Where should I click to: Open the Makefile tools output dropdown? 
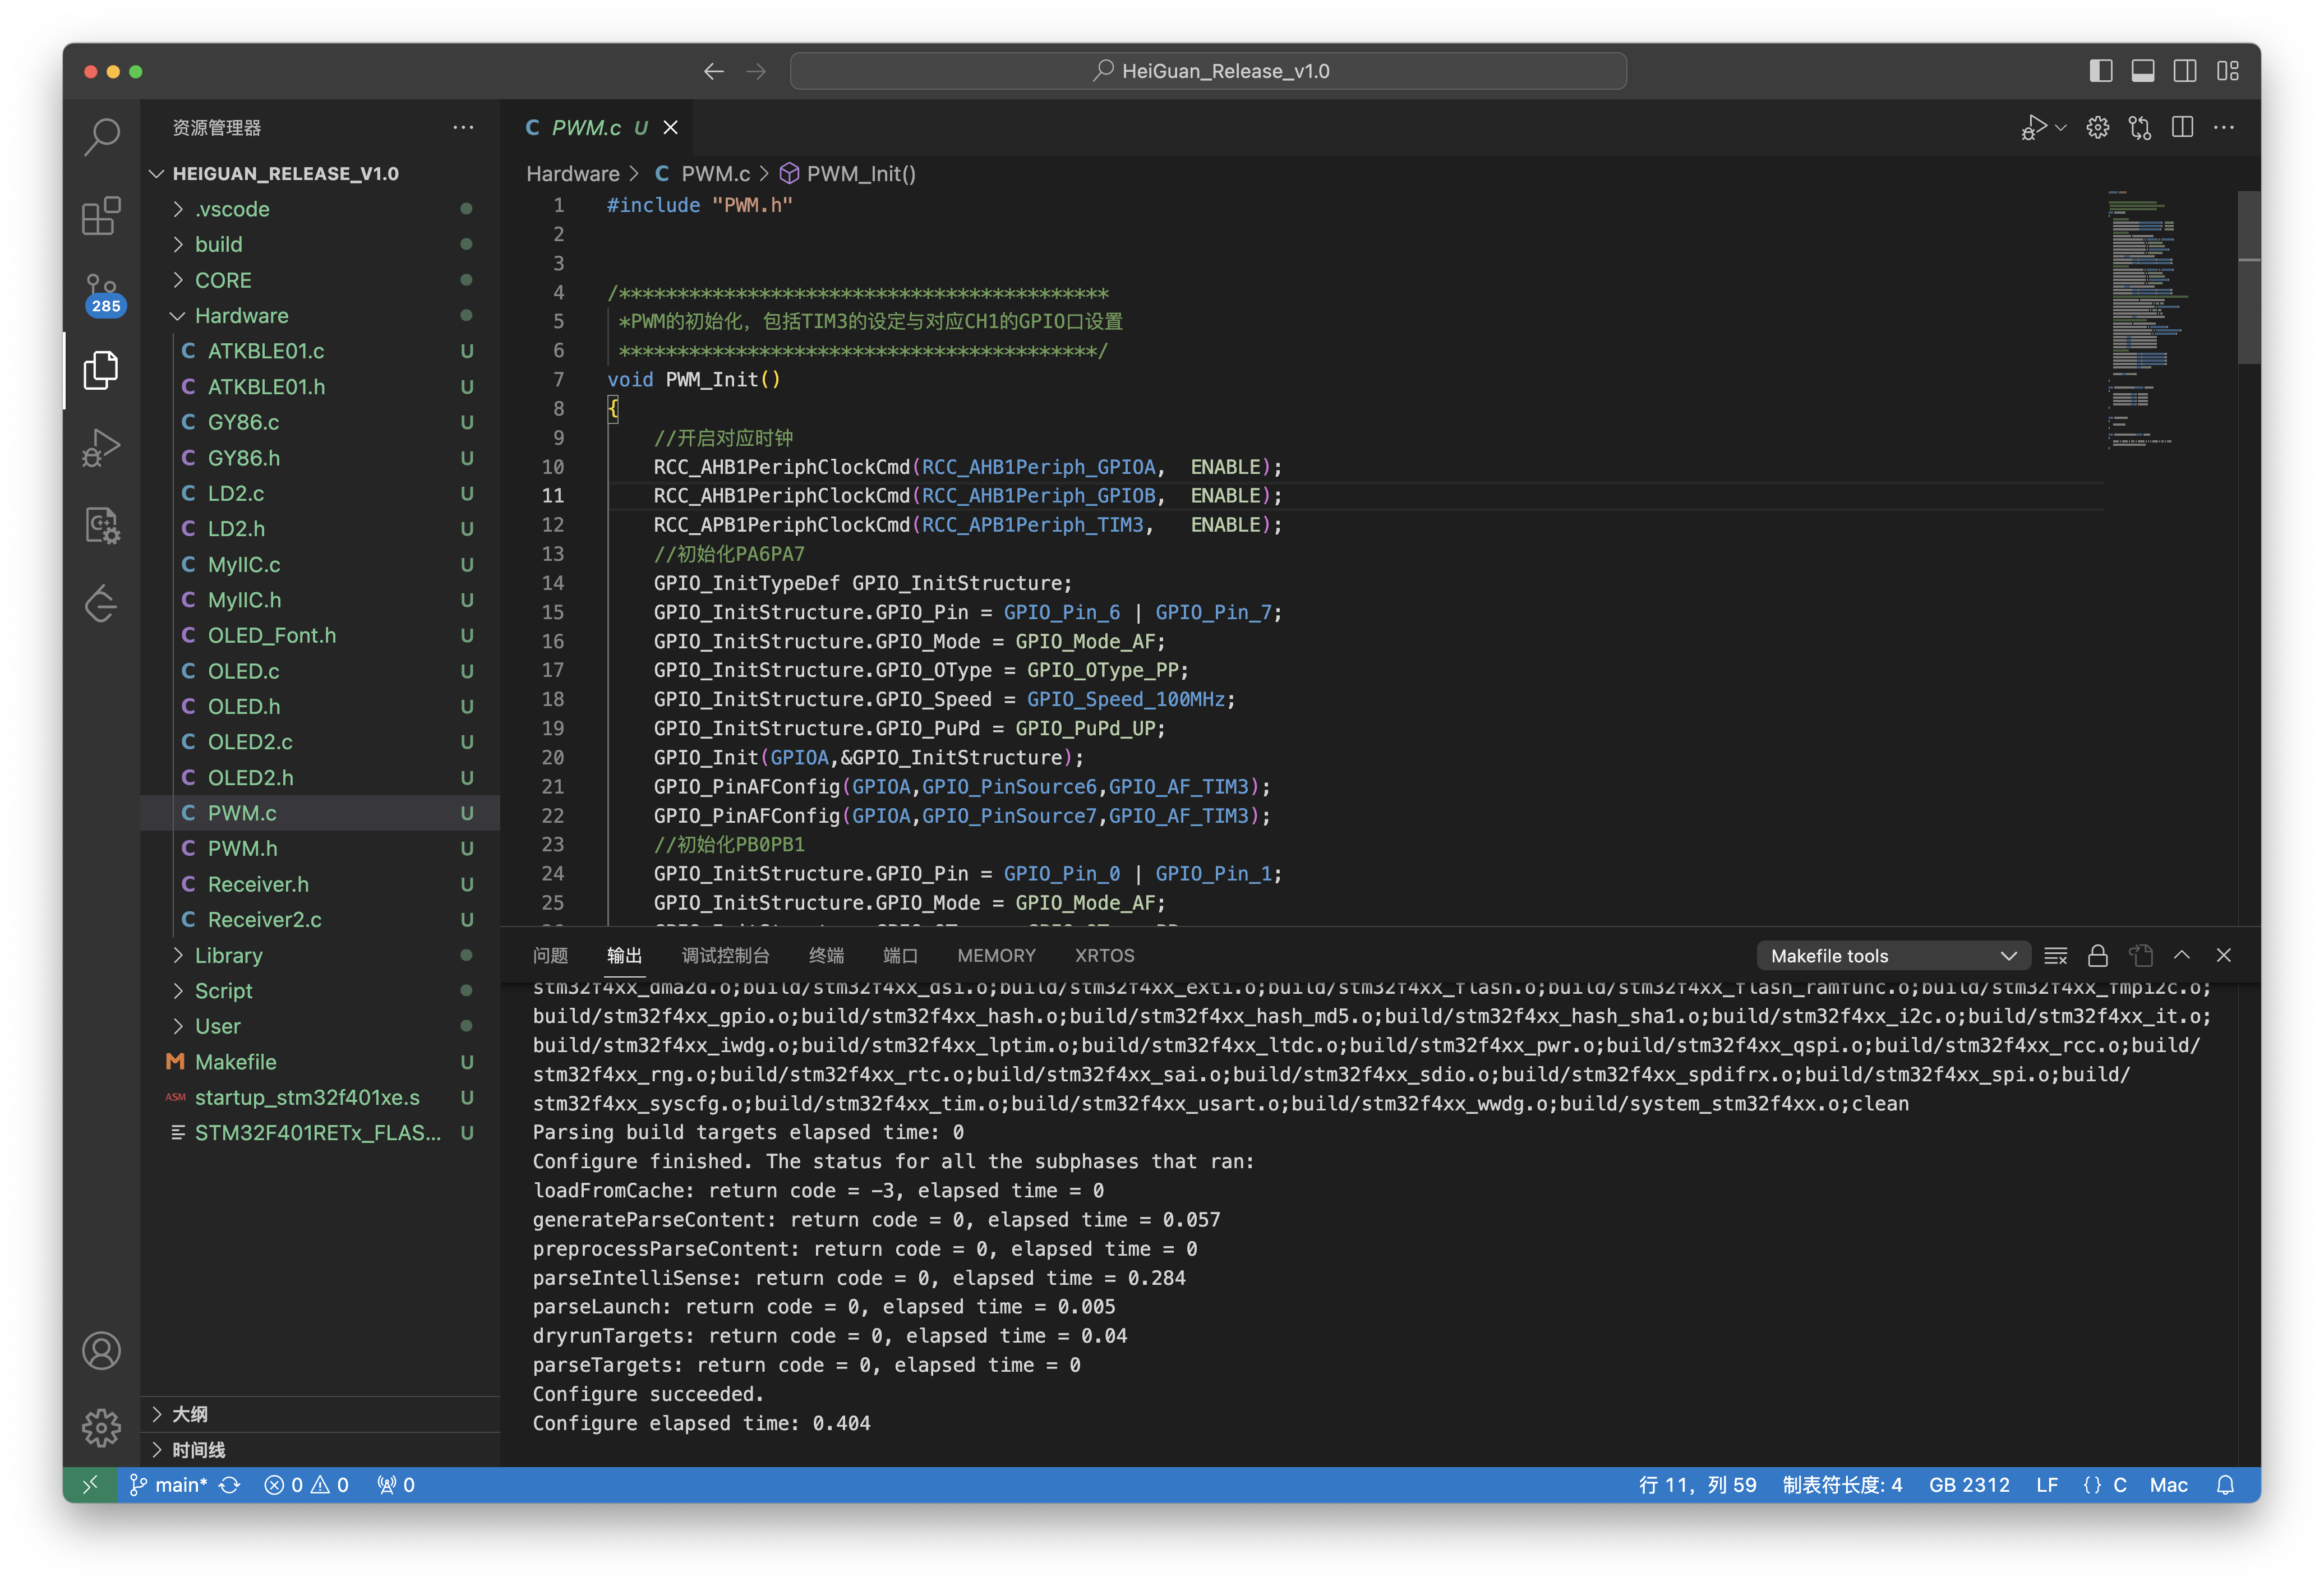(1893, 956)
